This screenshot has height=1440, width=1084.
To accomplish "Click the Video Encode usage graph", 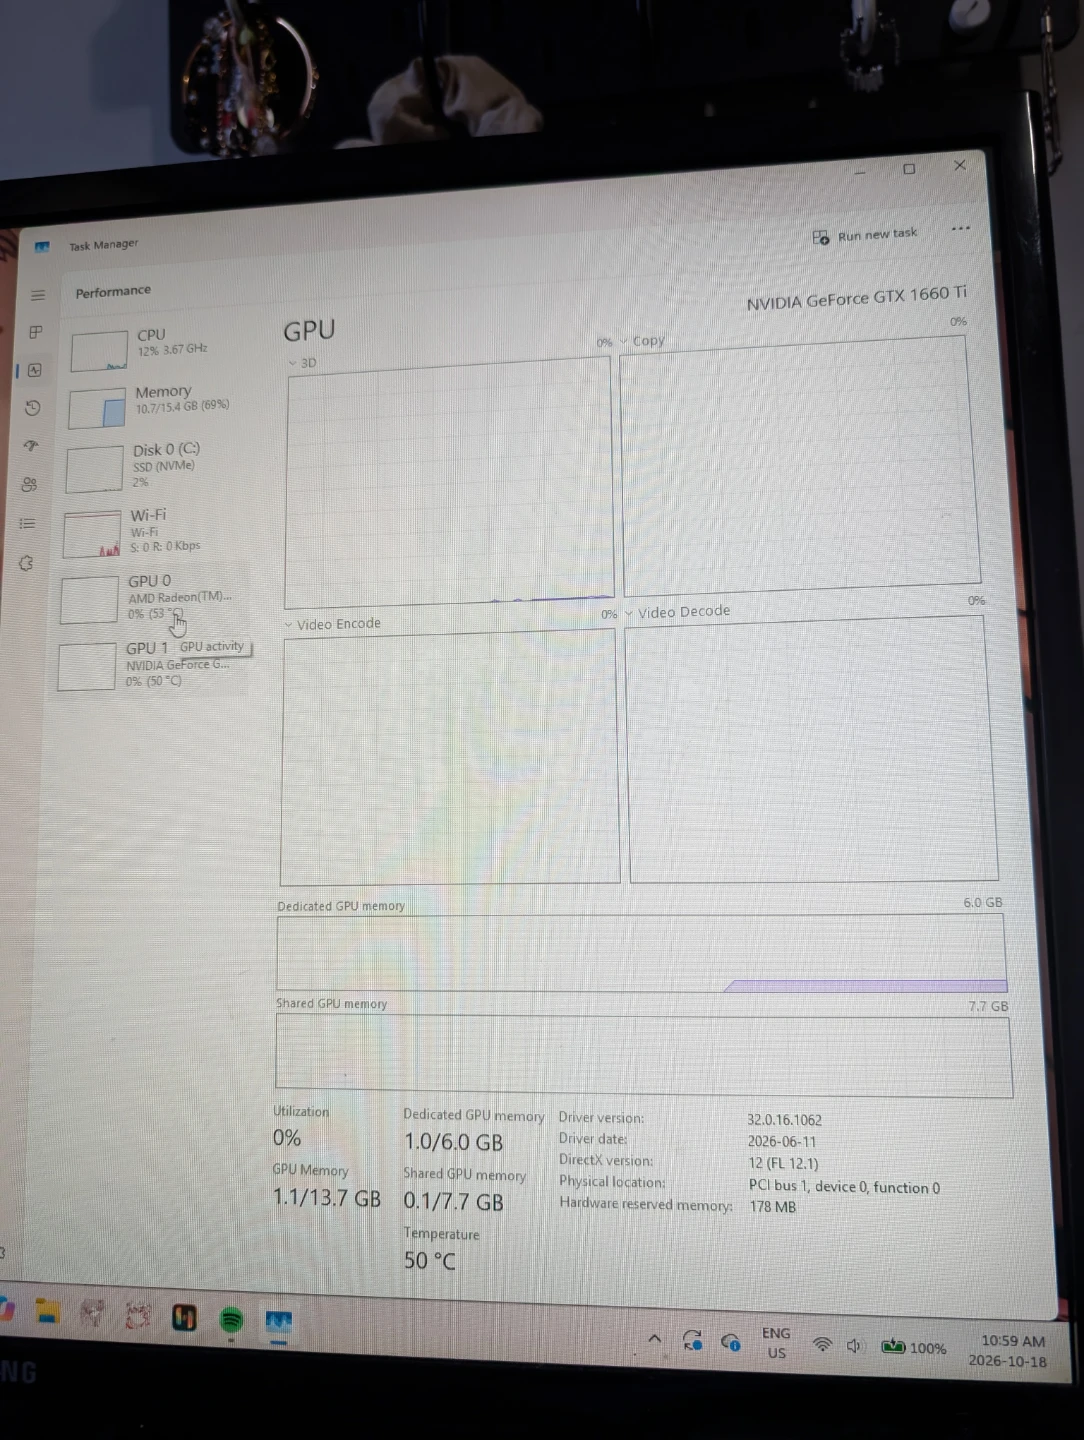I will (450, 758).
